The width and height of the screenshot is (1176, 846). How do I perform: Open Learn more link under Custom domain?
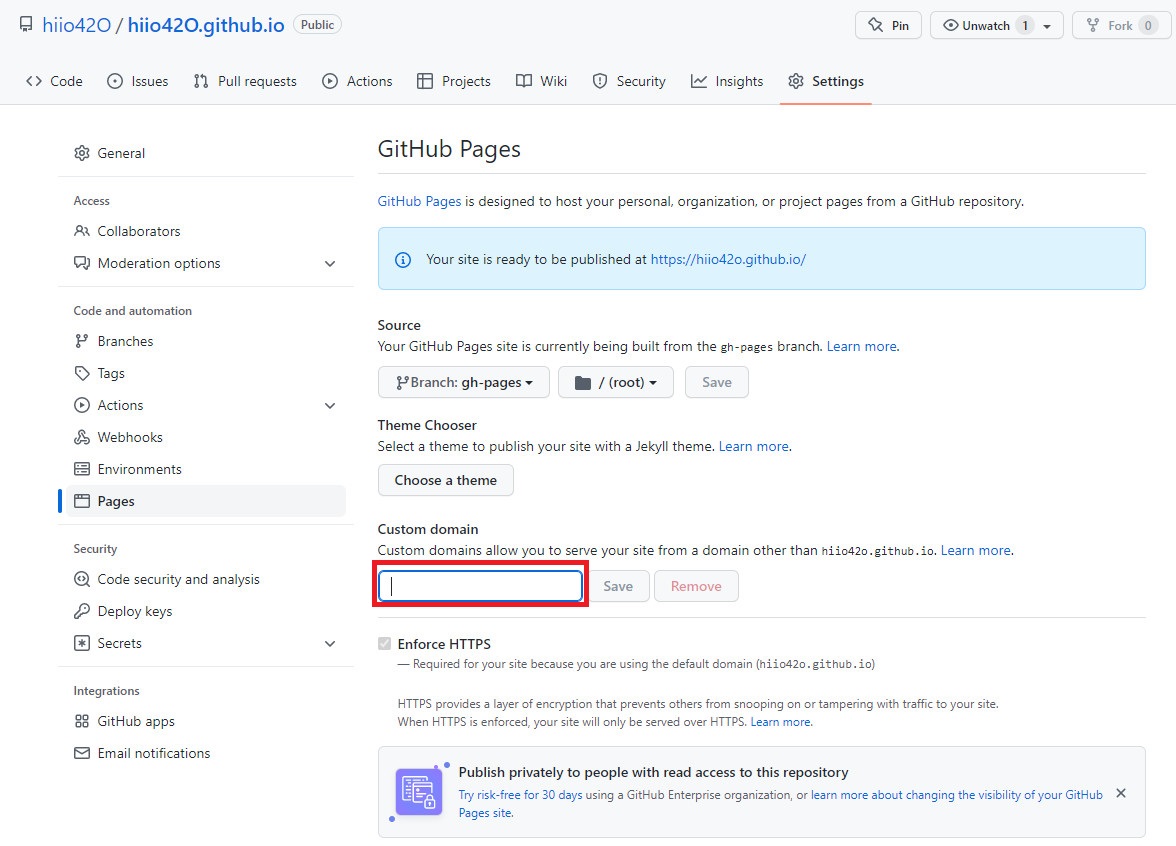click(x=976, y=550)
